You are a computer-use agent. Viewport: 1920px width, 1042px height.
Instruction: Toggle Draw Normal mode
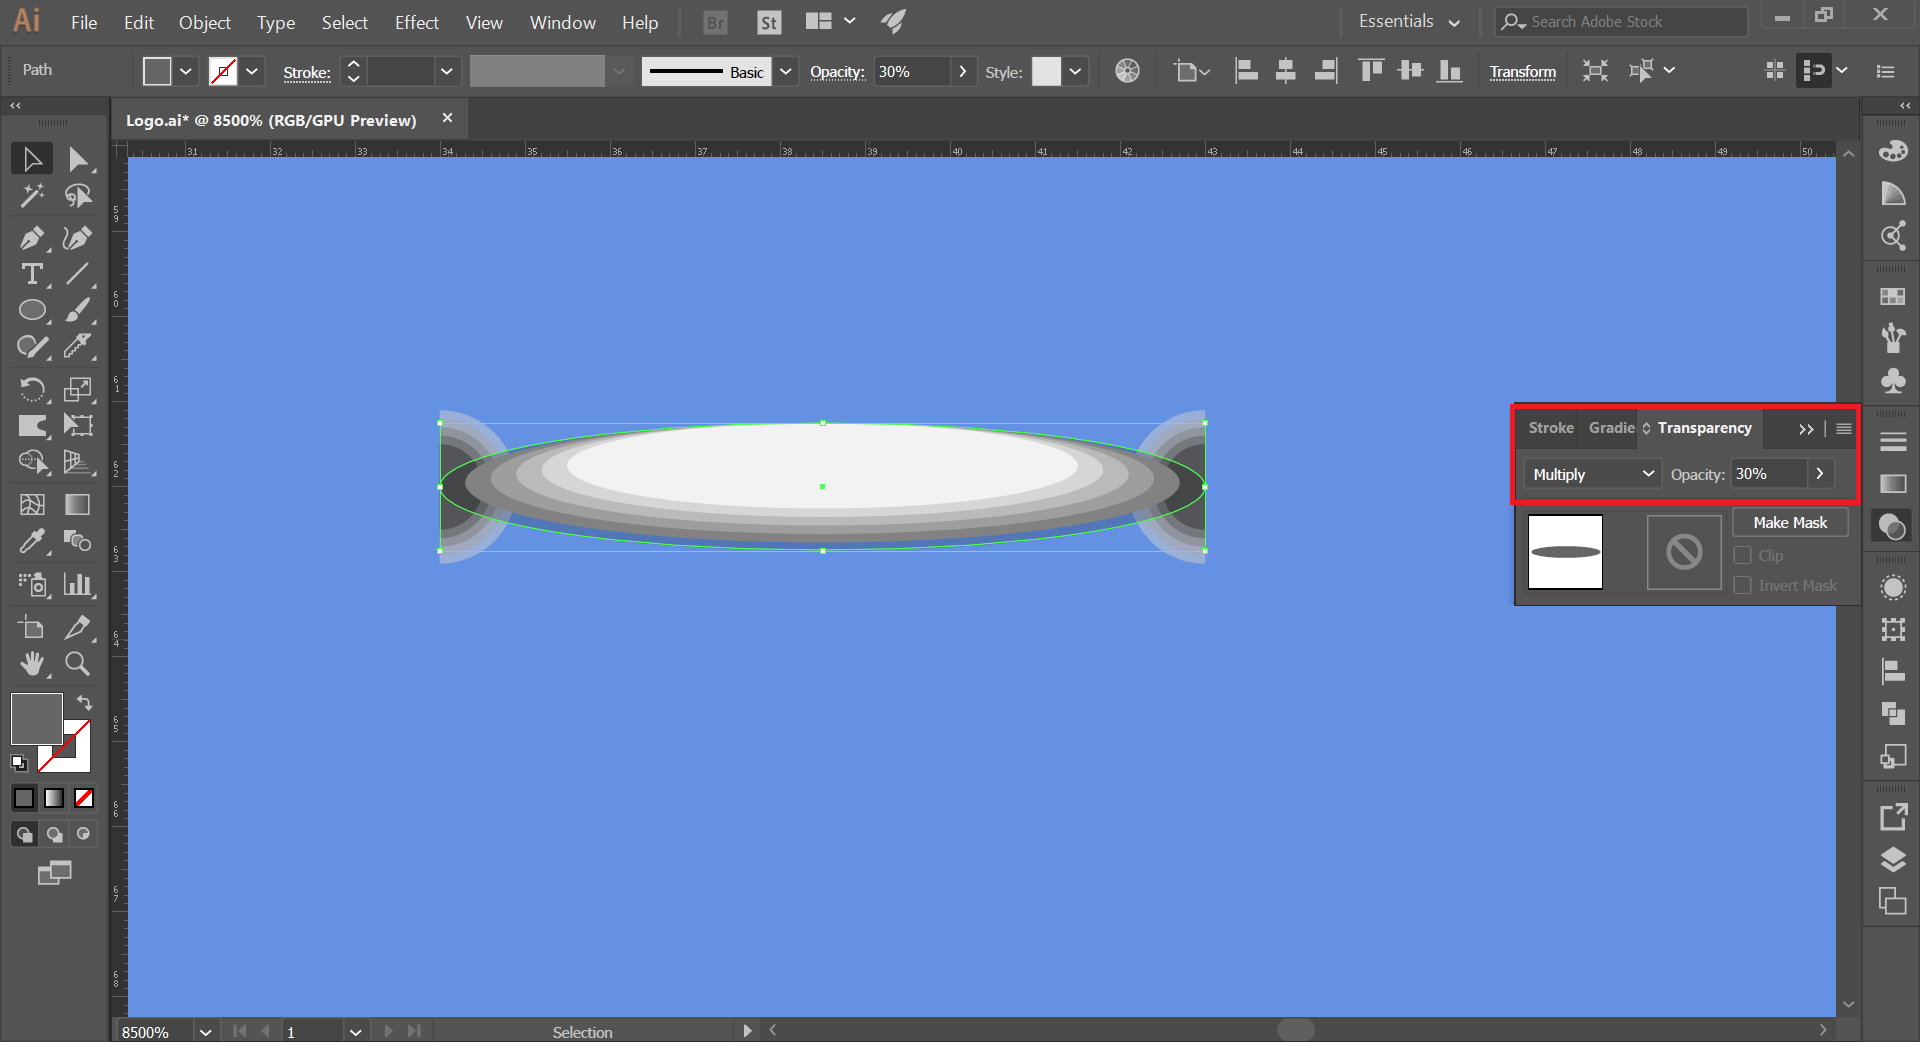[24, 834]
